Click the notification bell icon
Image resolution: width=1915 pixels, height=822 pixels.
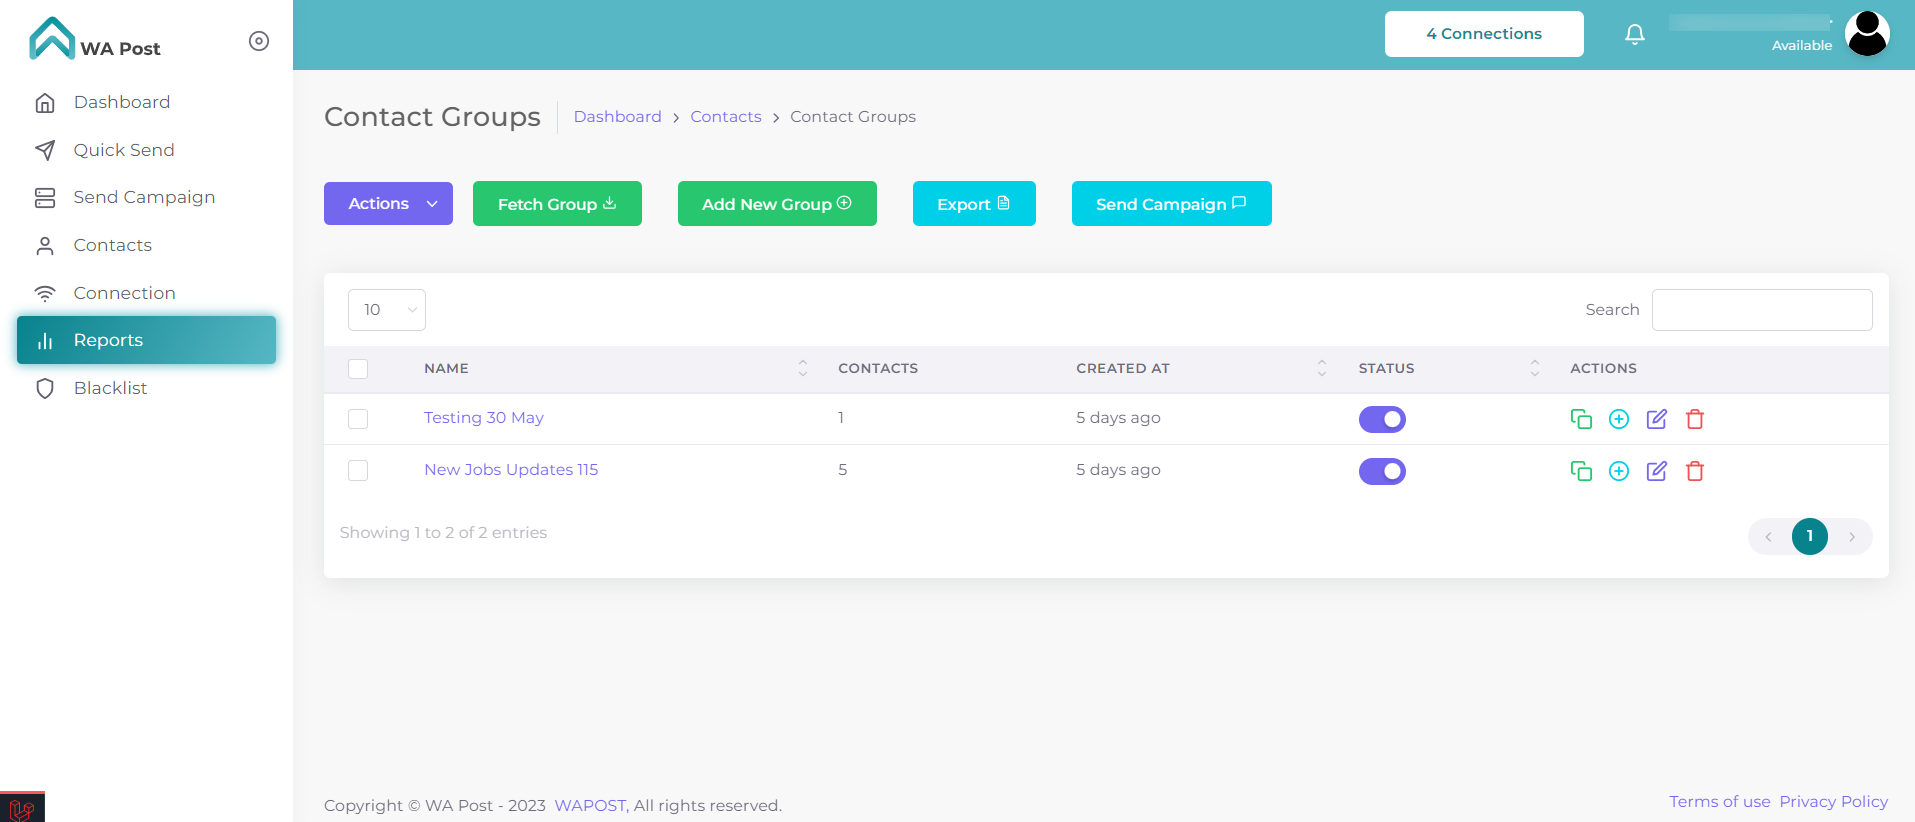pos(1634,35)
